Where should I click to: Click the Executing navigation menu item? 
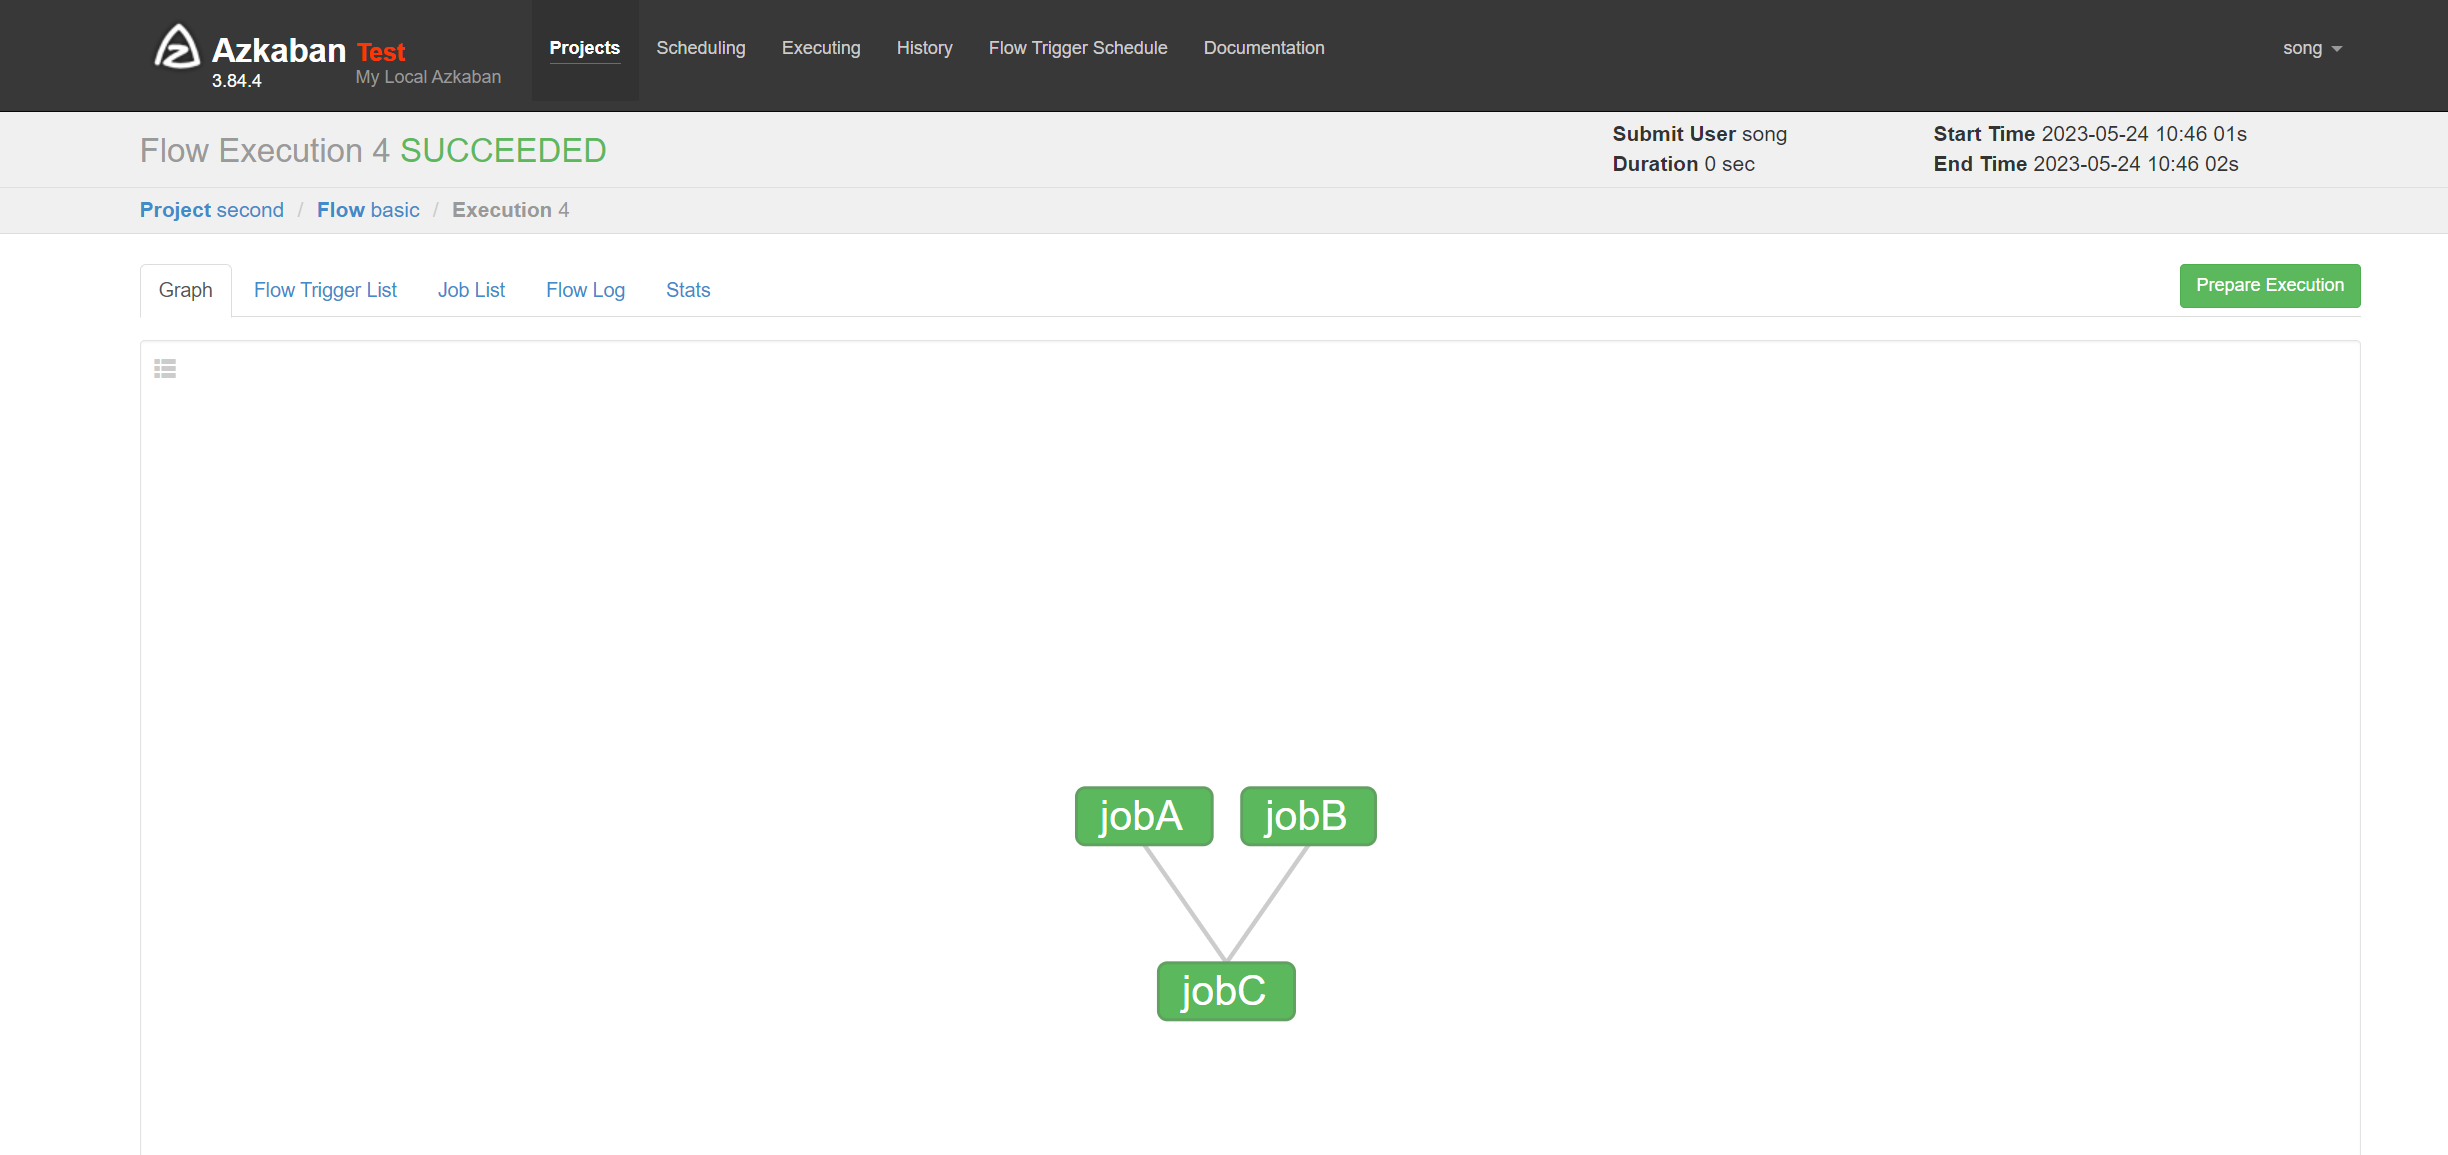point(820,47)
